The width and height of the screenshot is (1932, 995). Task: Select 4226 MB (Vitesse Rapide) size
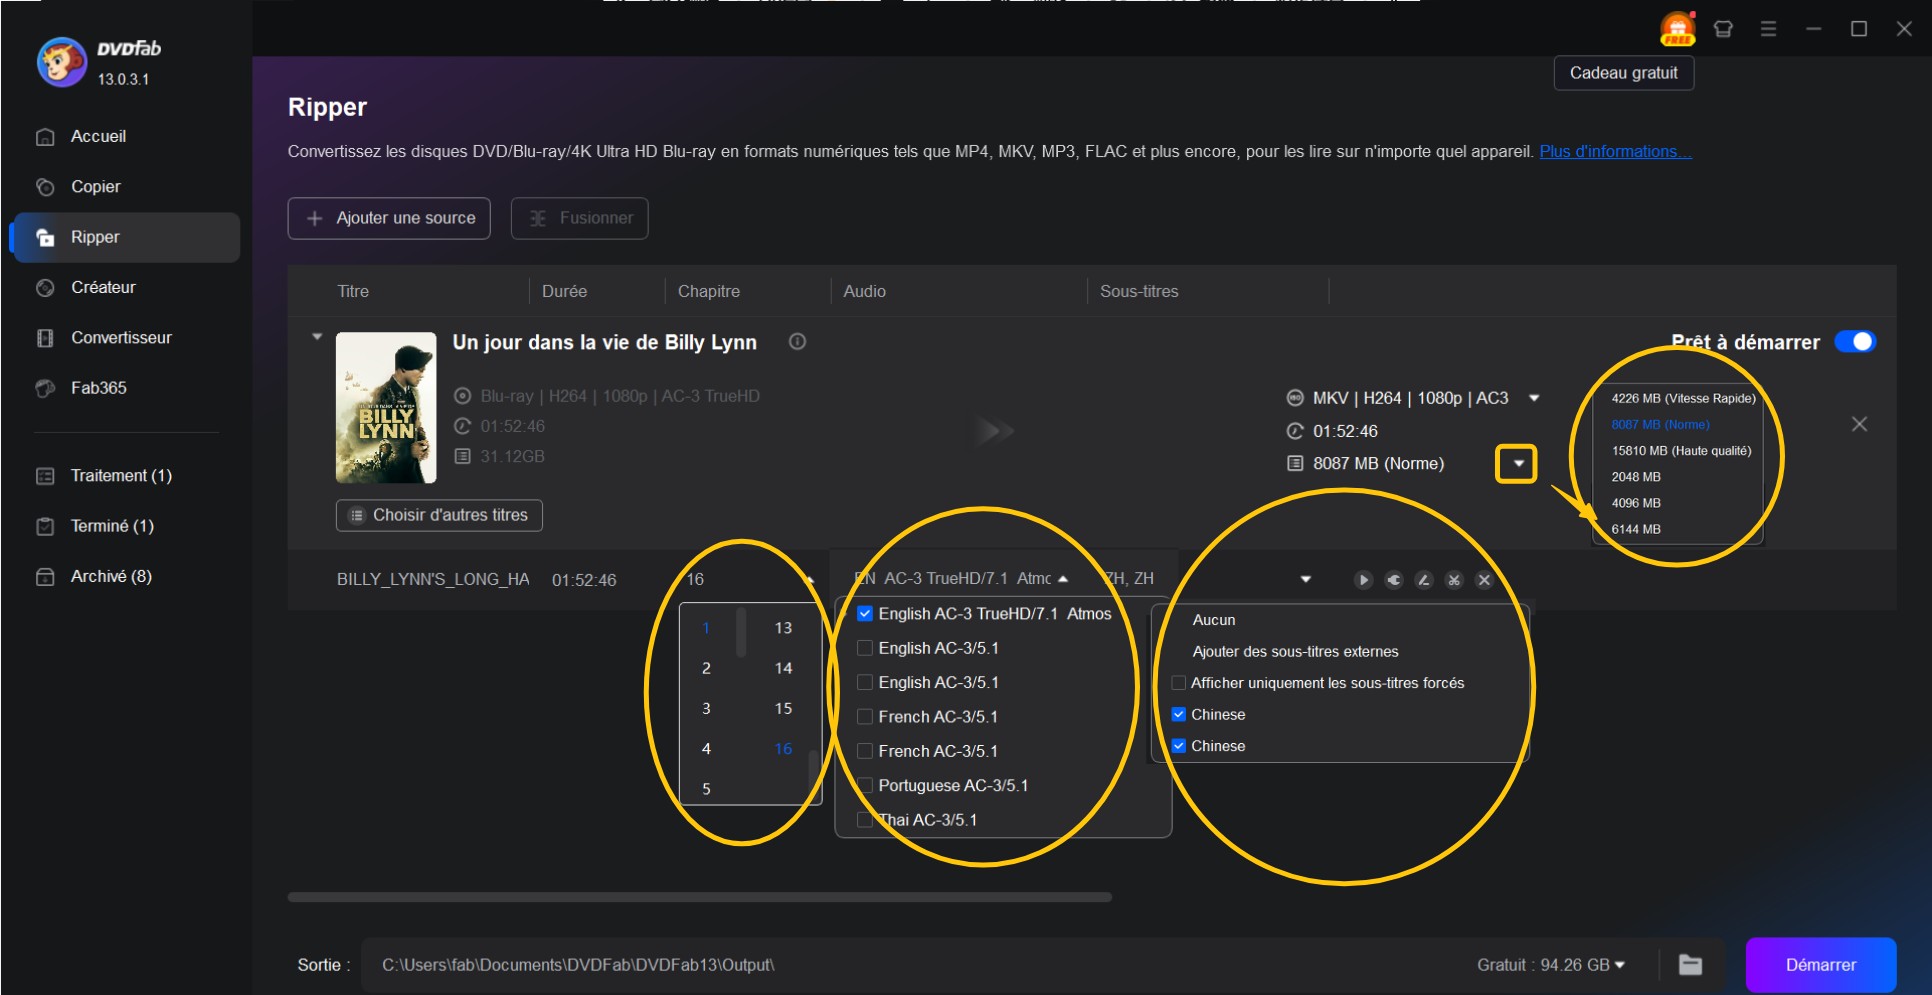pos(1682,398)
